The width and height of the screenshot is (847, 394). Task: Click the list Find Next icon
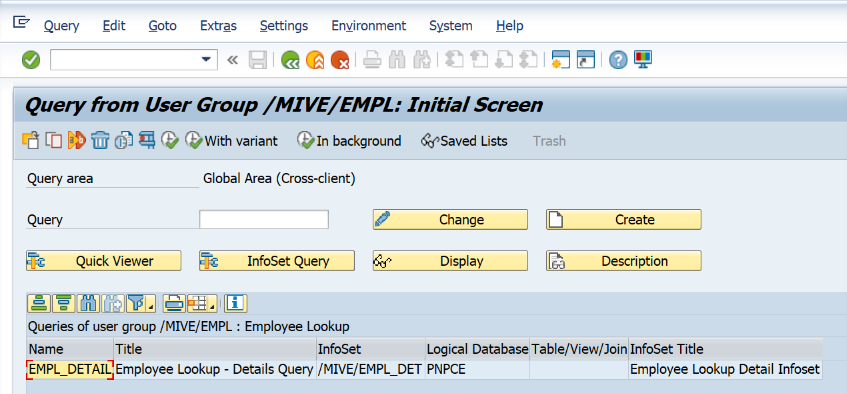pyautogui.click(x=113, y=303)
